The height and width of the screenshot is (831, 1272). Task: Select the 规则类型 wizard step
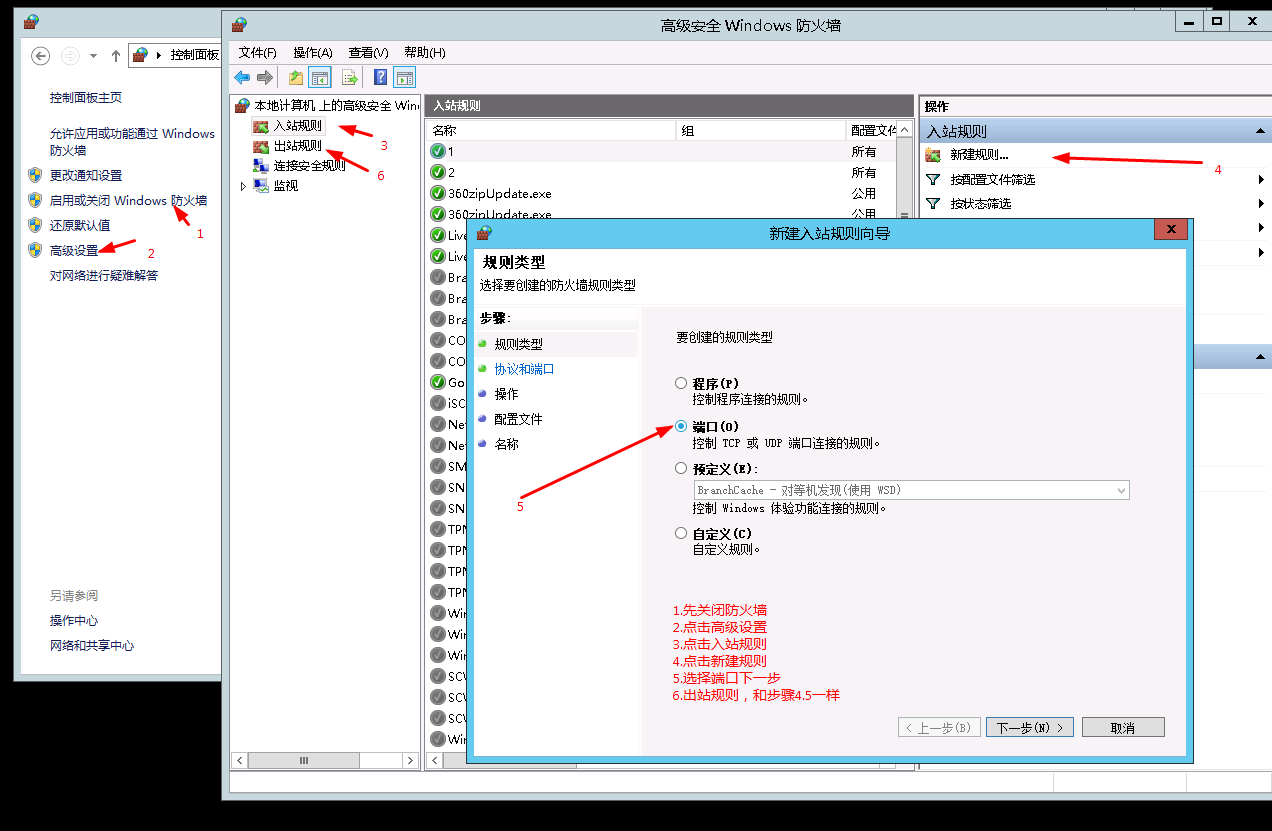[518, 344]
